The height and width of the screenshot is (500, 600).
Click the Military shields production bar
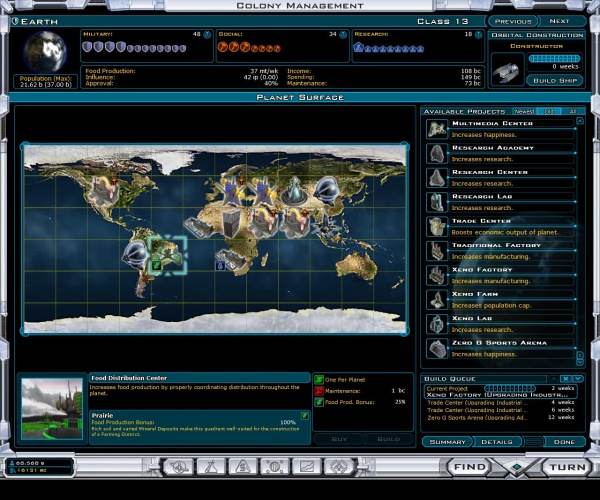click(134, 47)
